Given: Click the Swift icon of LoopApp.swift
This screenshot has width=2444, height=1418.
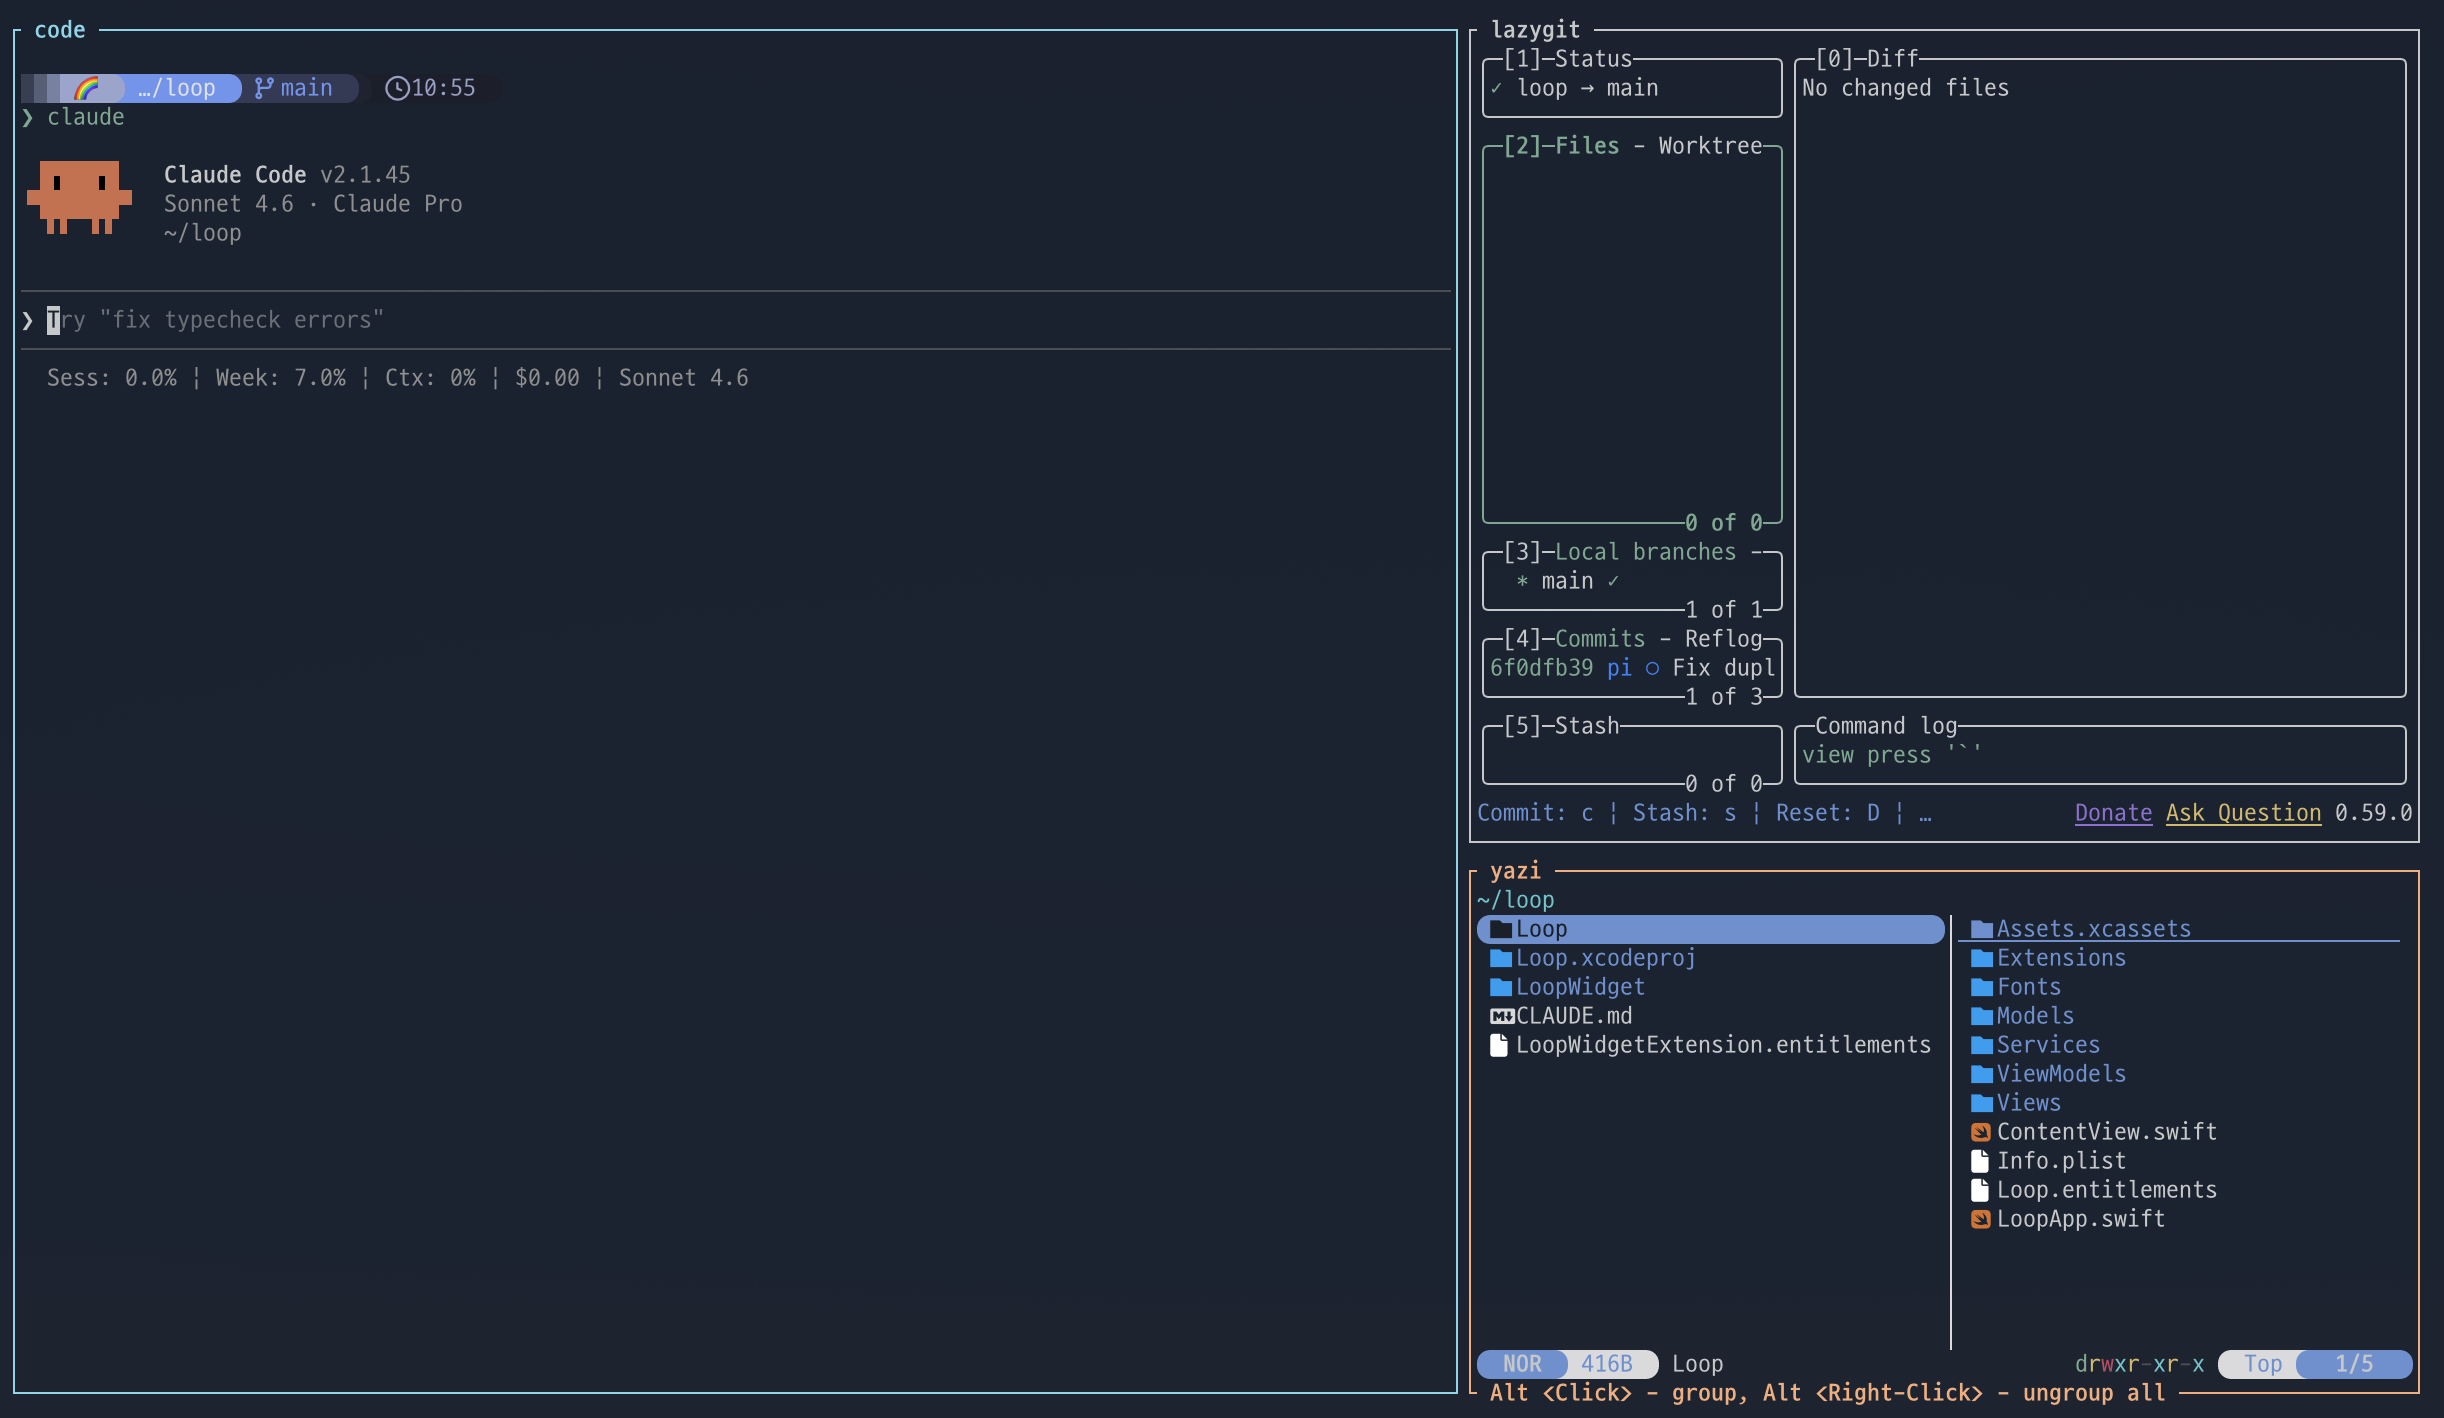Looking at the screenshot, I should tap(1980, 1219).
